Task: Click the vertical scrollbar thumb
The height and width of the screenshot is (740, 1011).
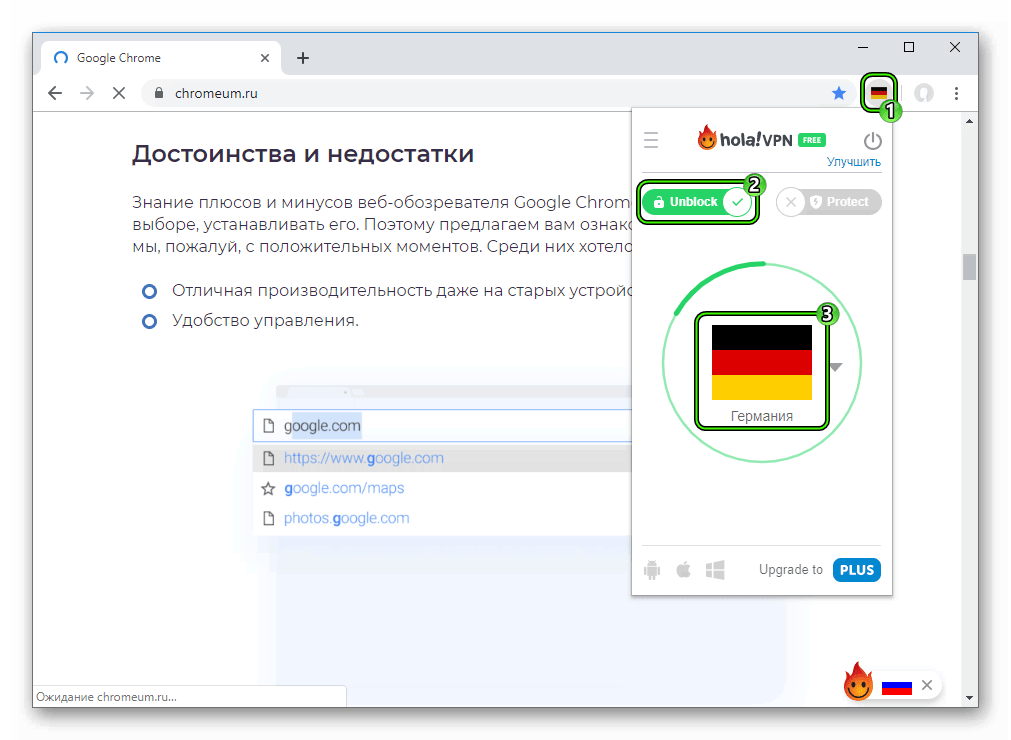Action: 969,267
